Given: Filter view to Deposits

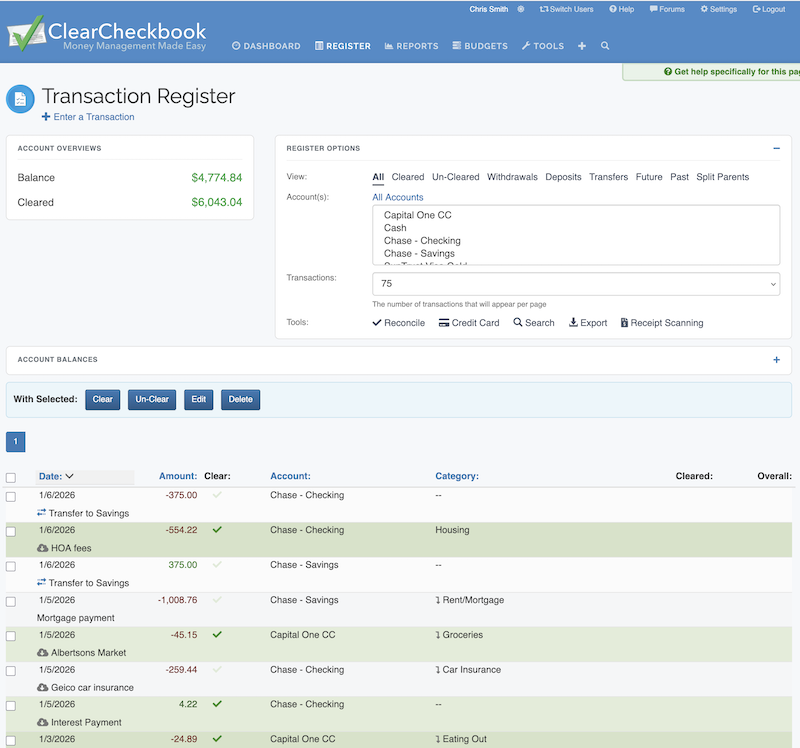Looking at the screenshot, I should (563, 177).
